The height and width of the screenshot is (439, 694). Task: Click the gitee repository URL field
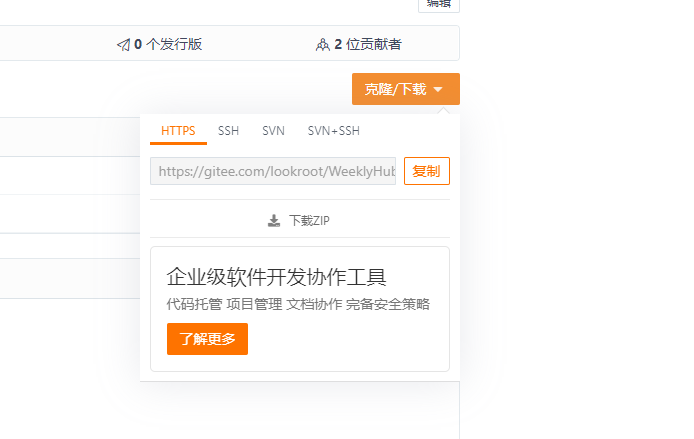click(273, 171)
